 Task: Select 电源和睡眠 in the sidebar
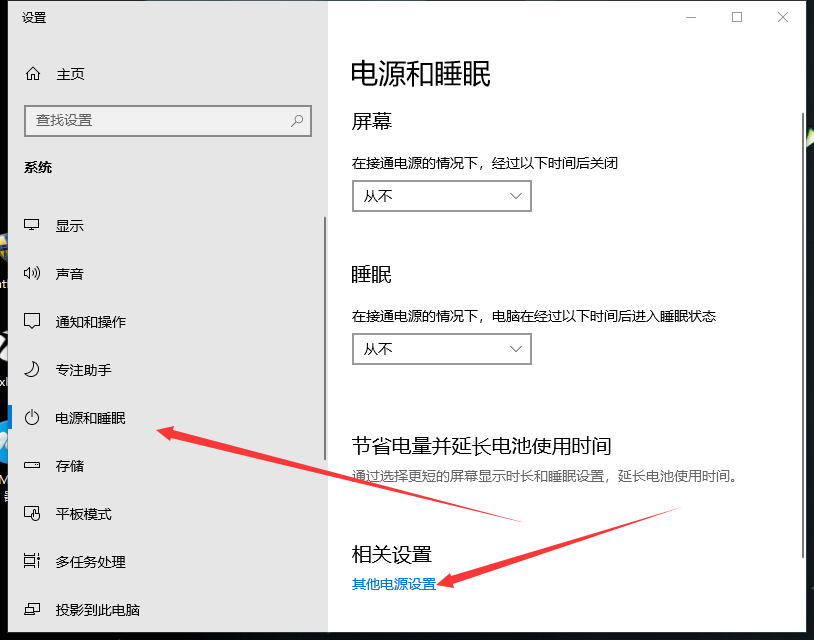point(90,418)
